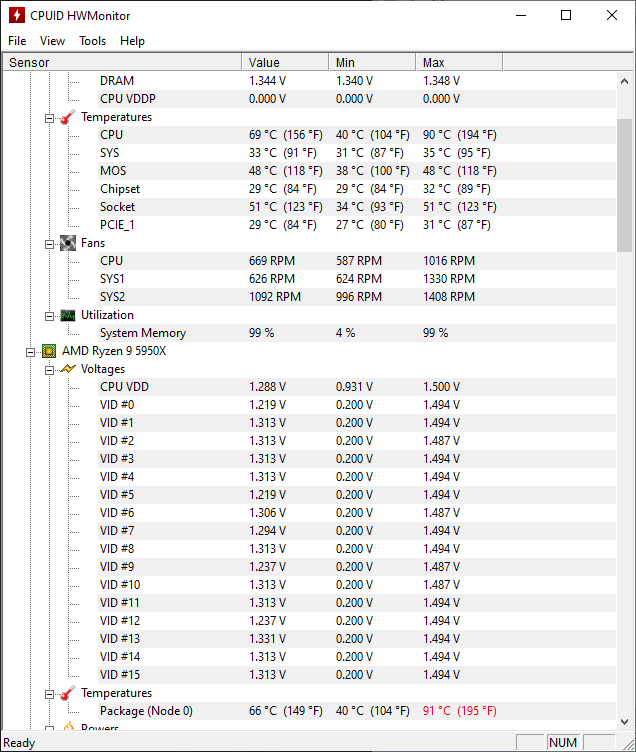Collapse the Fans node
636x752 pixels.
tap(49, 244)
